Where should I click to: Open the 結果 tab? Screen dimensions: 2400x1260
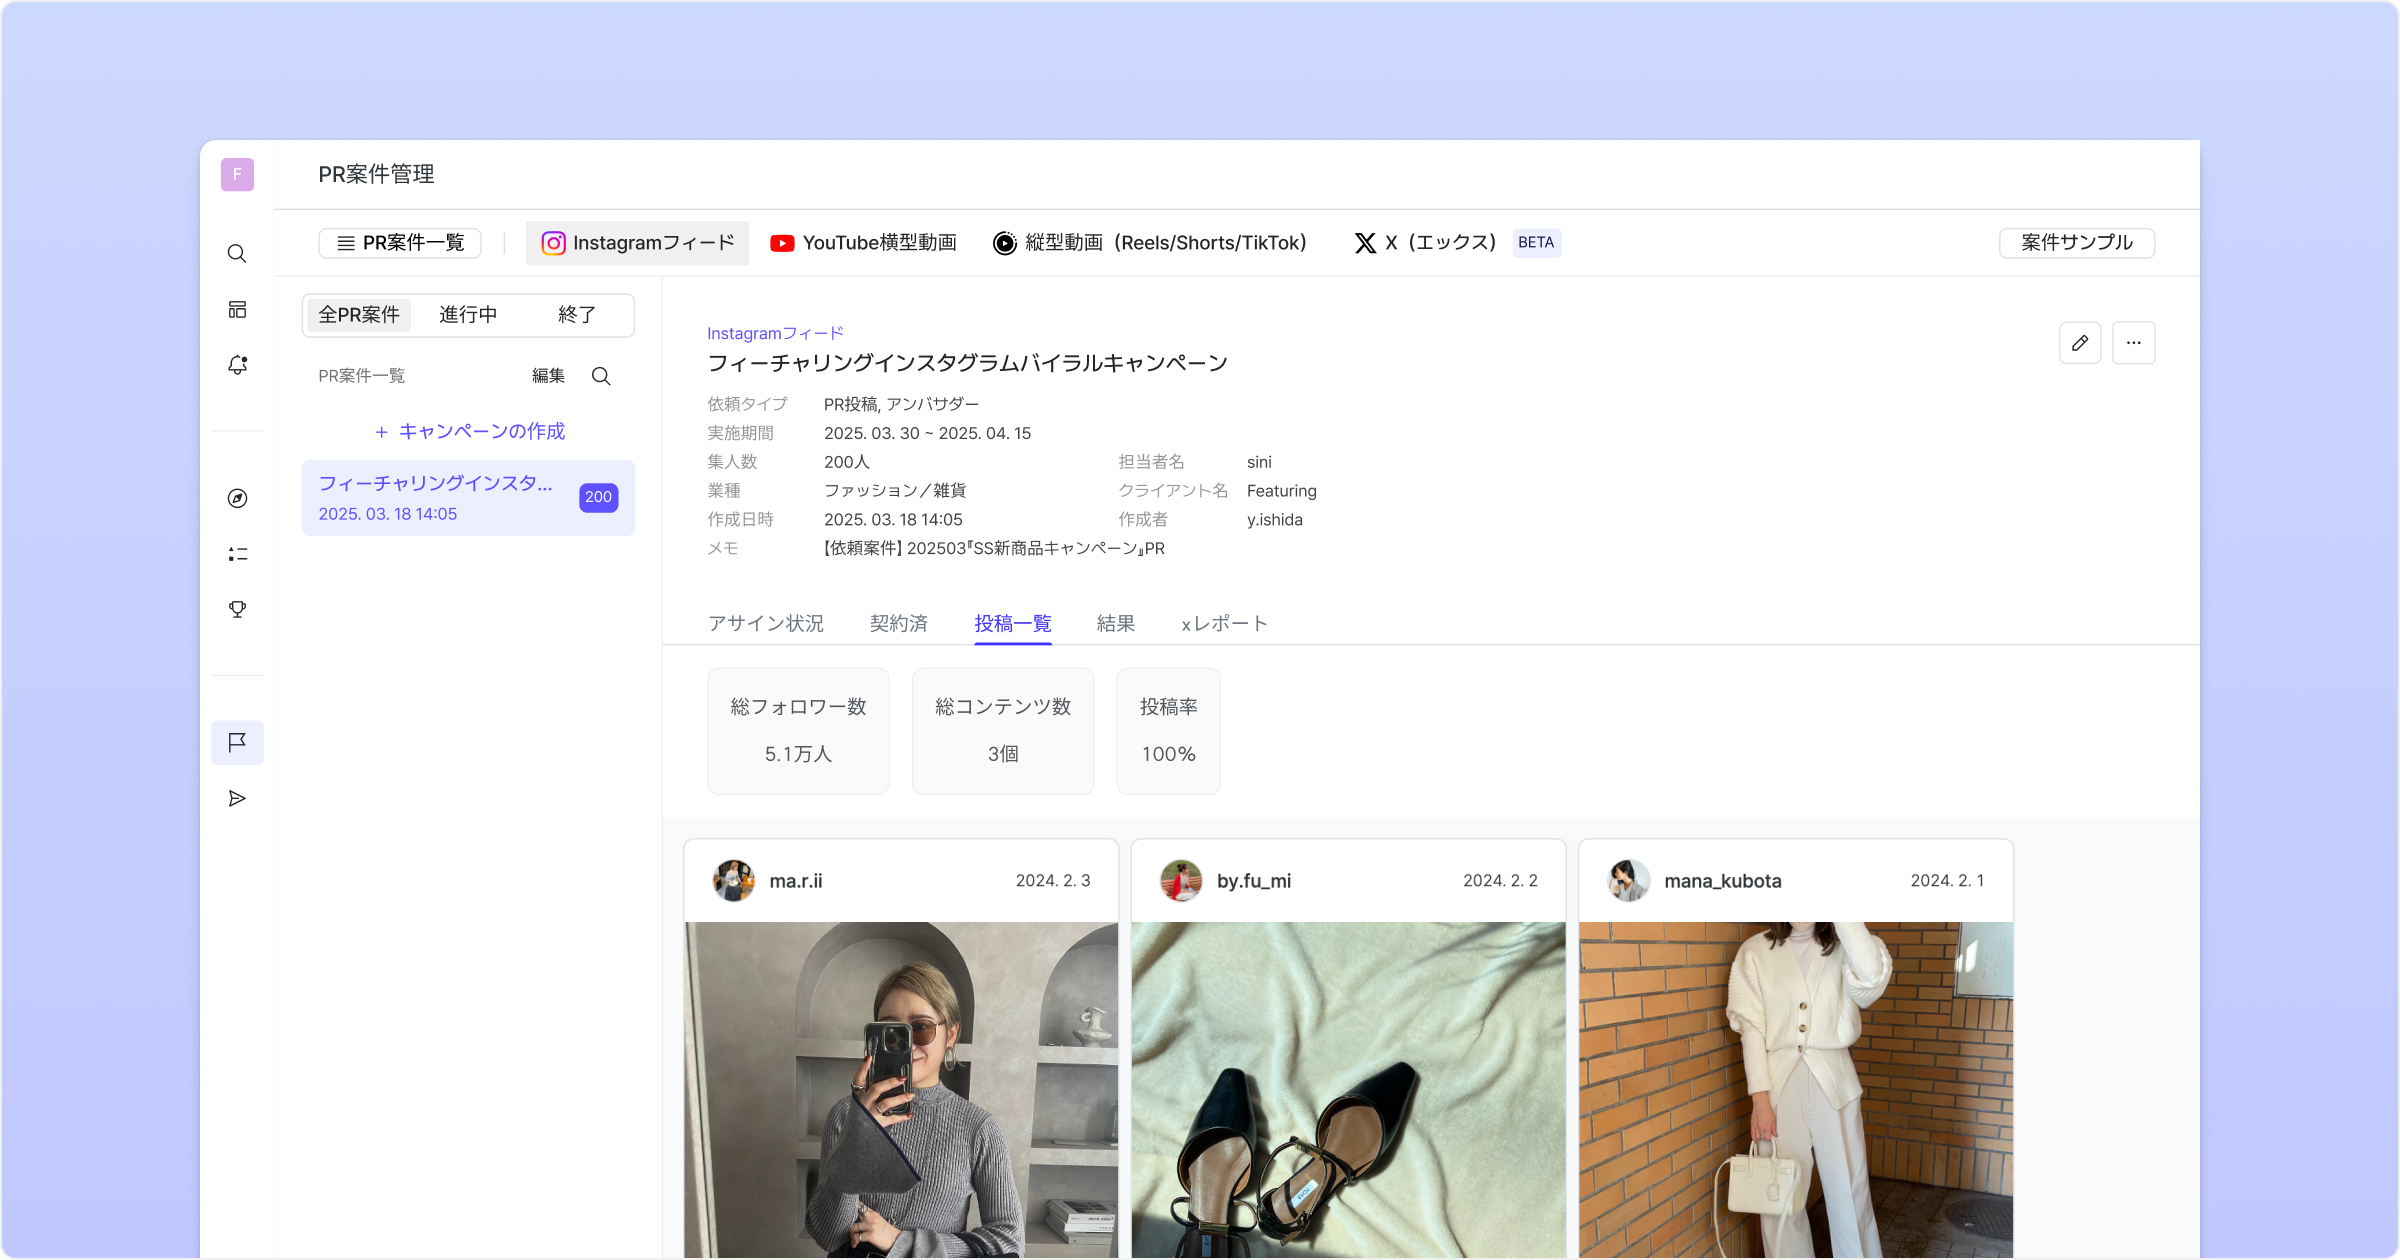pyautogui.click(x=1115, y=624)
